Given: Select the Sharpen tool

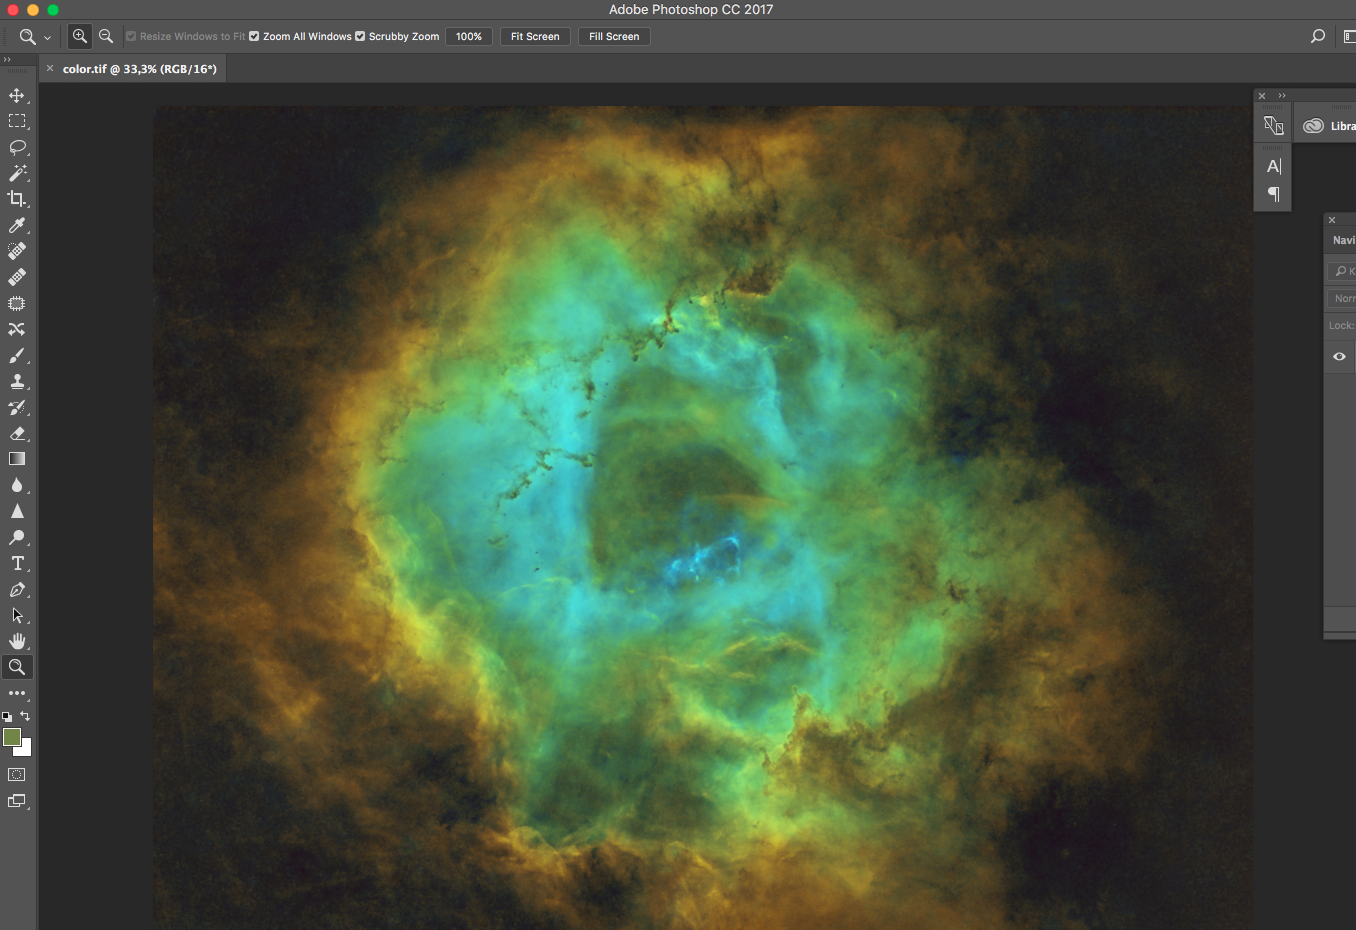Looking at the screenshot, I should pos(17,511).
